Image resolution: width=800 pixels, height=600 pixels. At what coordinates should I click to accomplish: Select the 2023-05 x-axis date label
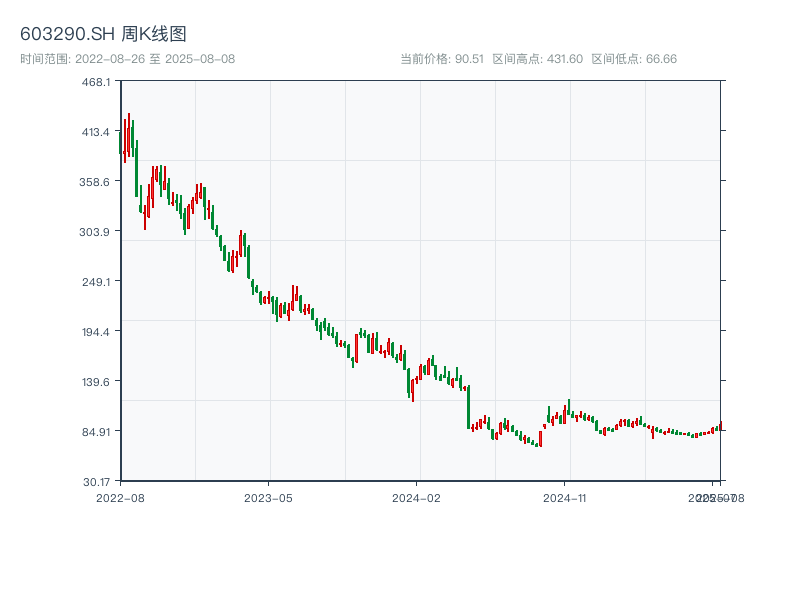point(268,497)
